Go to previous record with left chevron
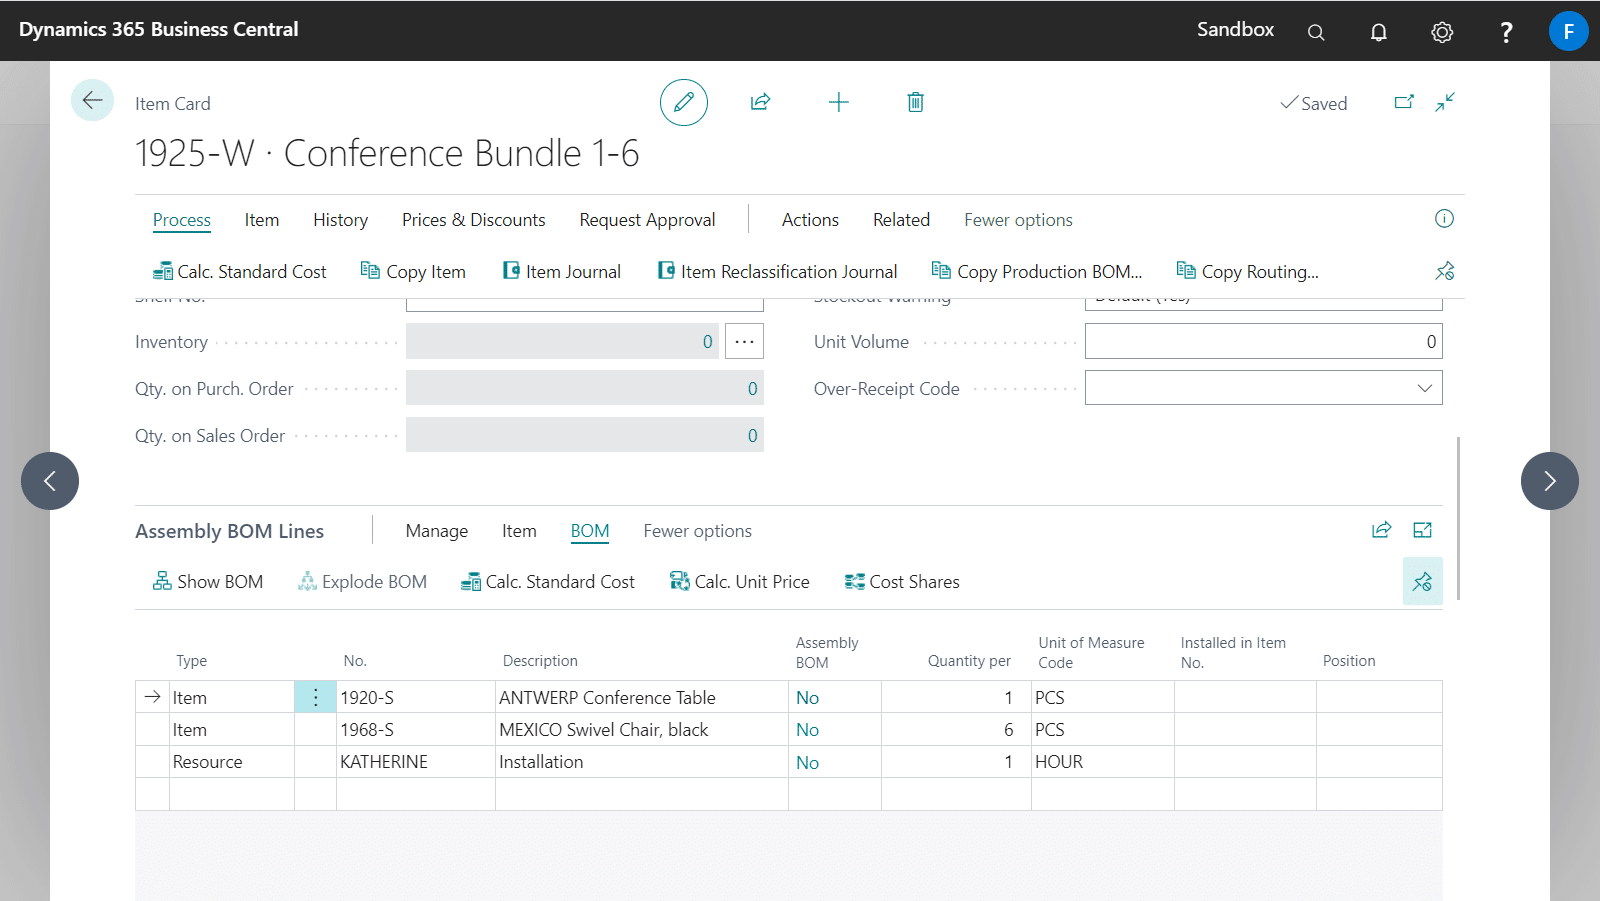The width and height of the screenshot is (1600, 901). tap(50, 481)
